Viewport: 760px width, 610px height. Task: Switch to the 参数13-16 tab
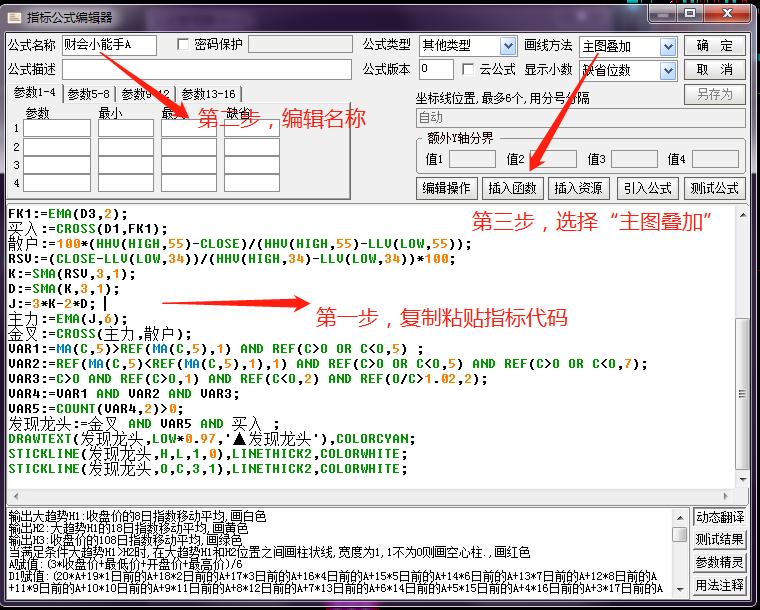(x=208, y=94)
